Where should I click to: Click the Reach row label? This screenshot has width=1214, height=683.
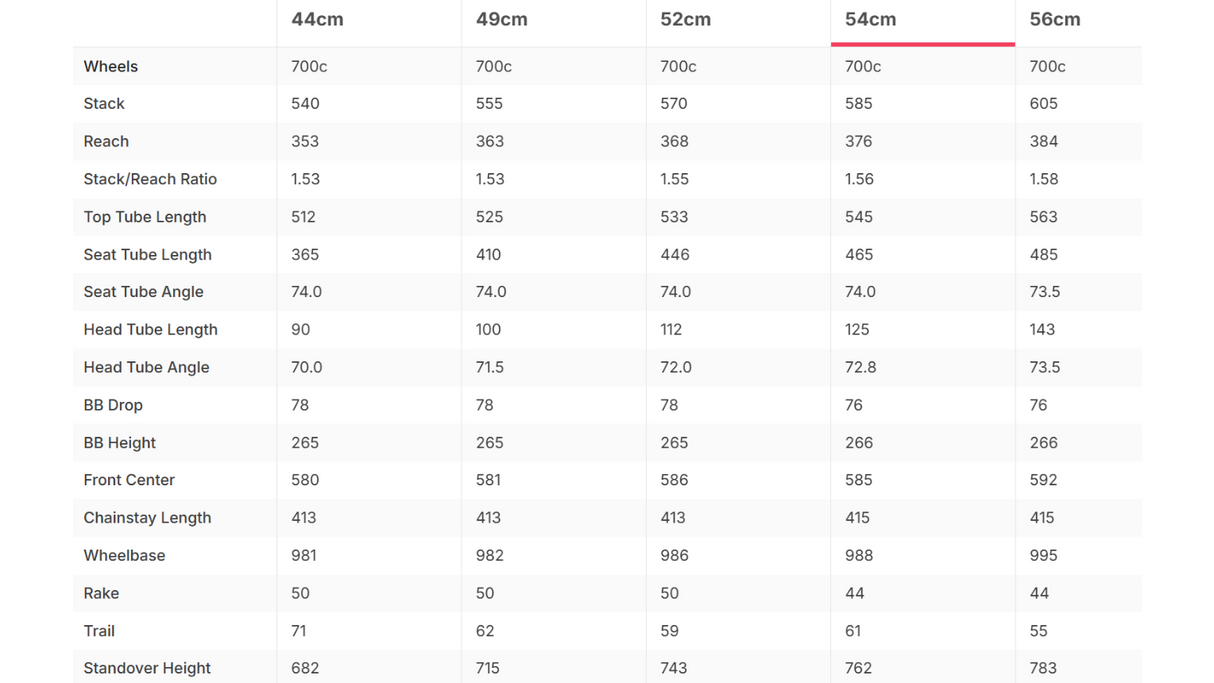pyautogui.click(x=106, y=141)
